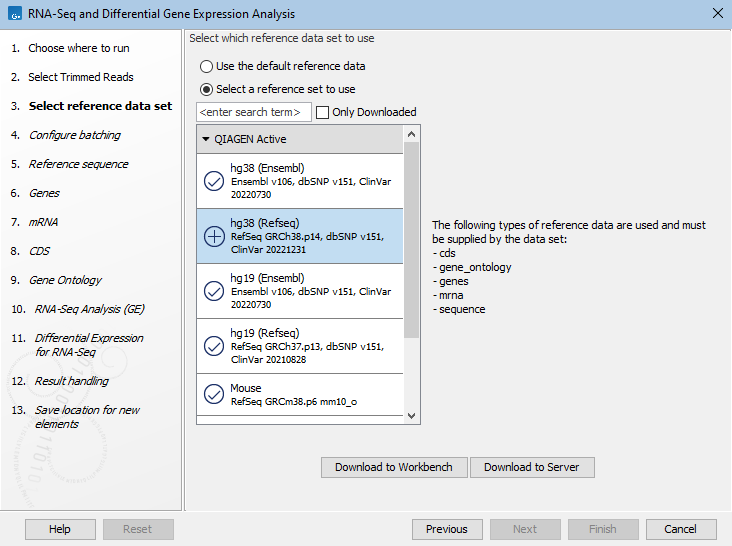Image resolution: width=732 pixels, height=546 pixels.
Task: Click the Download to Server button
Action: [x=532, y=467]
